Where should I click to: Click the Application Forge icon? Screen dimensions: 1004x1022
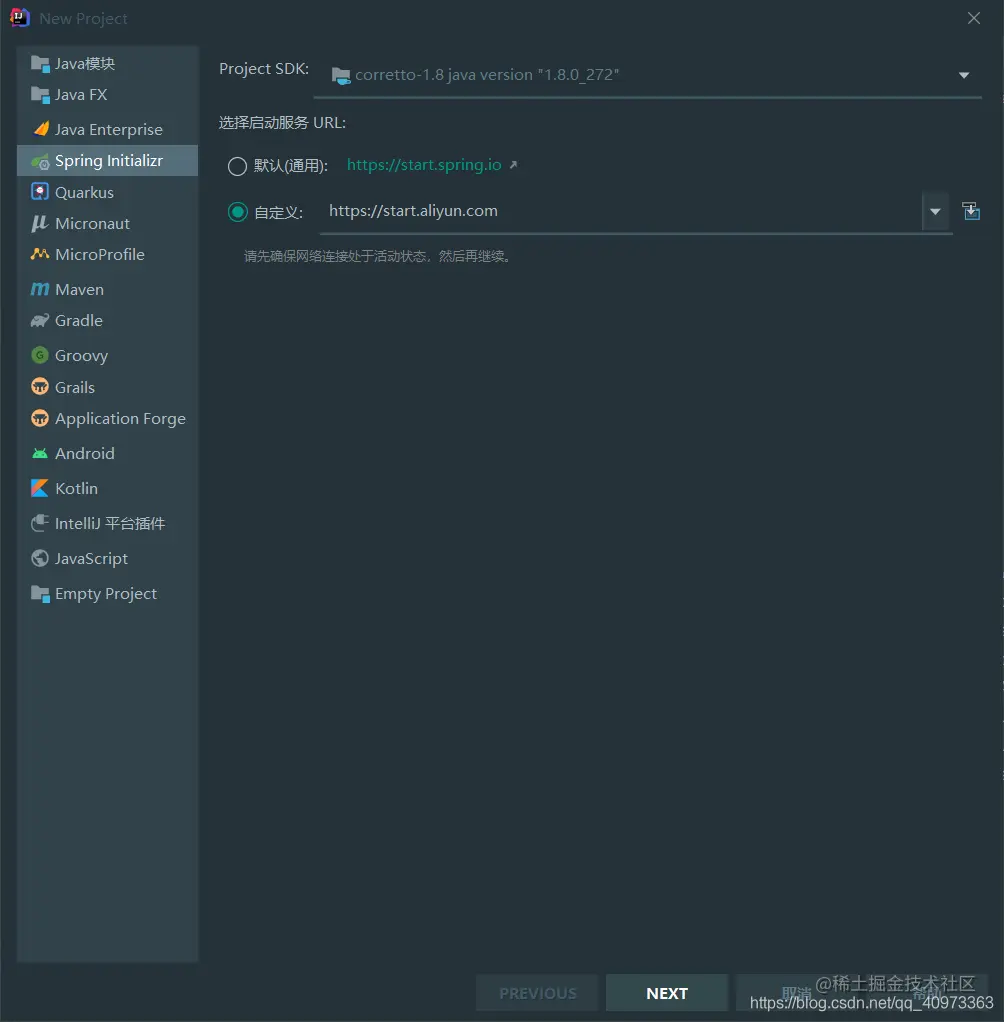coord(40,418)
